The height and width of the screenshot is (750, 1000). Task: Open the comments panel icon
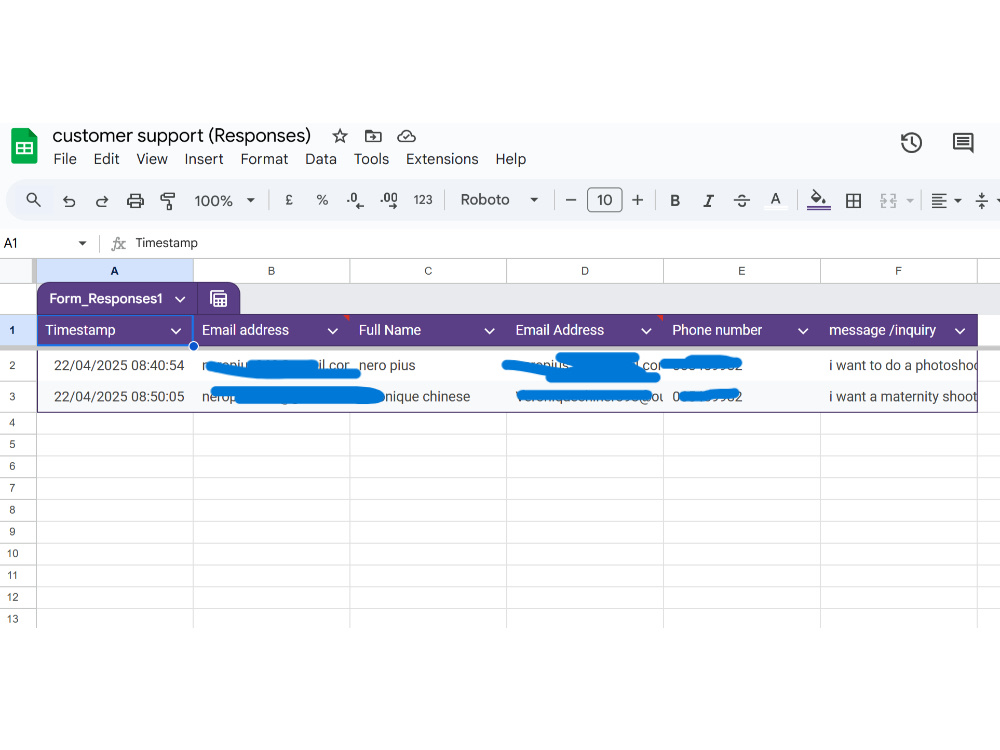[x=963, y=142]
